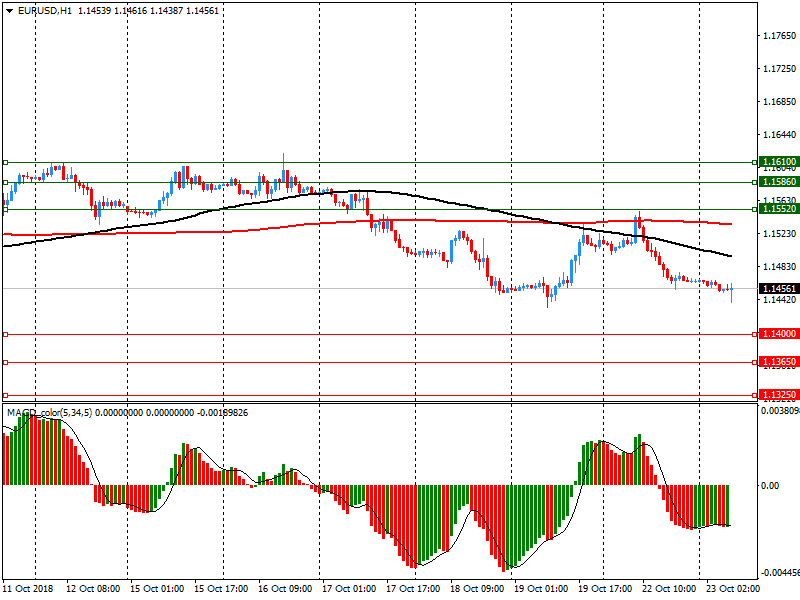This screenshot has width=800, height=600.
Task: Select the red 1.14000 support level tag
Action: (778, 334)
